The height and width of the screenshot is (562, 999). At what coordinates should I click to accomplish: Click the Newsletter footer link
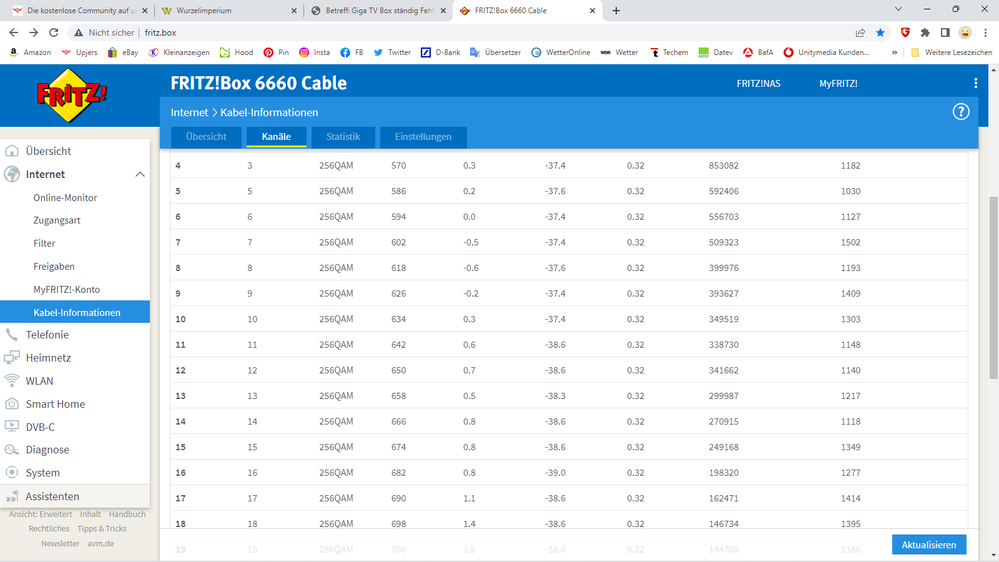61,544
